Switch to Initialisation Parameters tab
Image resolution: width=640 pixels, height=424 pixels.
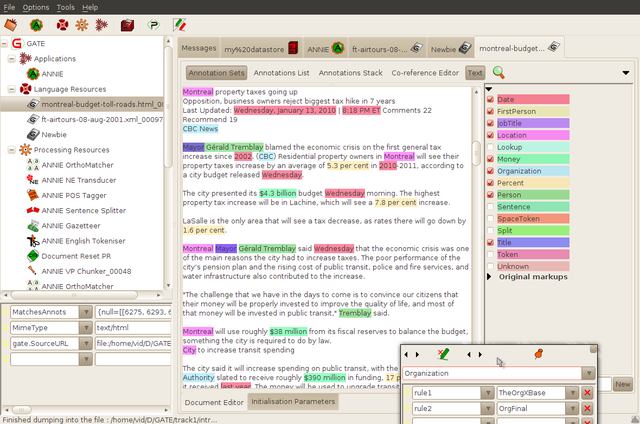click(x=293, y=402)
